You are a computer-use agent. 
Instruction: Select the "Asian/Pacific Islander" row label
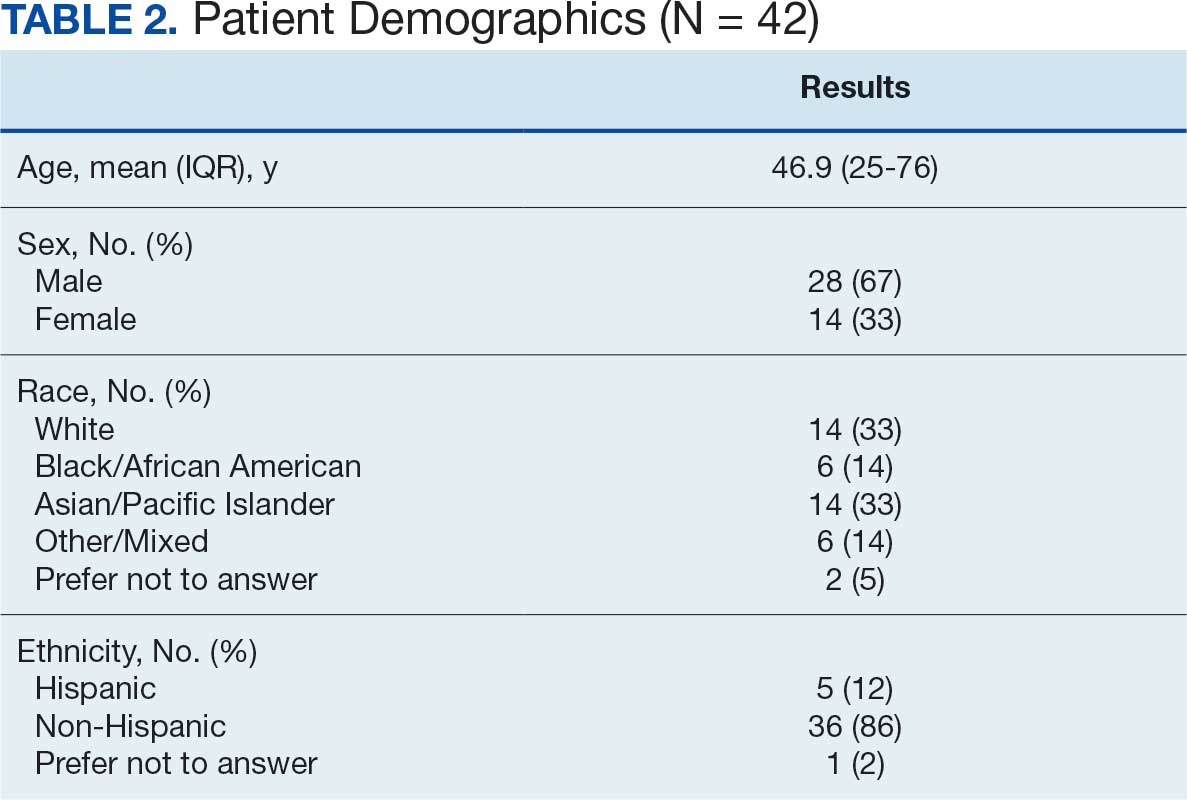click(x=185, y=503)
